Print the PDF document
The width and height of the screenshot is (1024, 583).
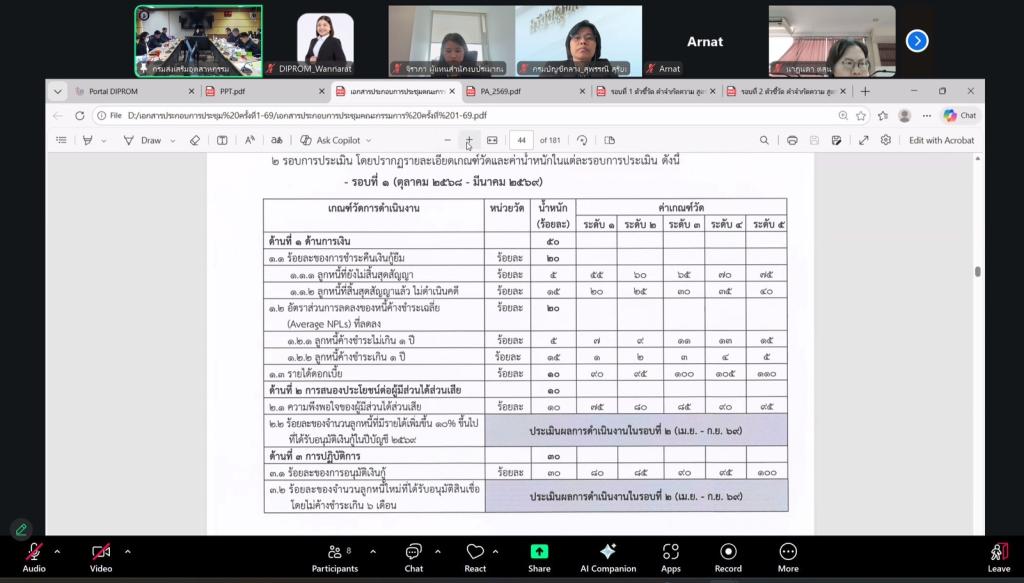[x=792, y=140]
